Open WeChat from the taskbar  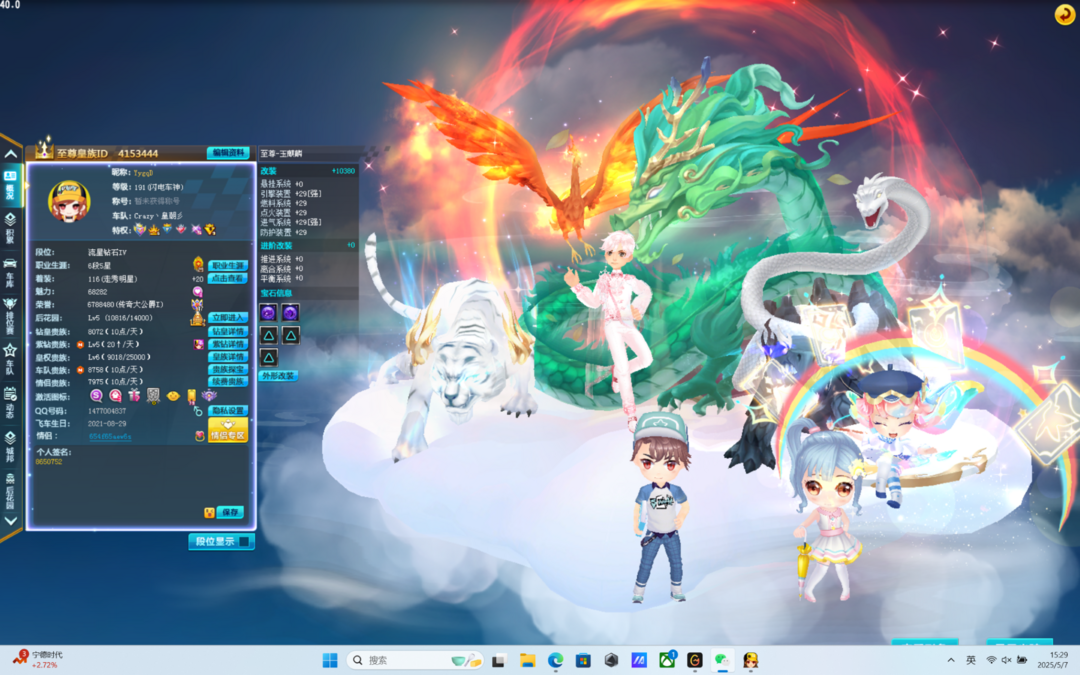coord(722,660)
